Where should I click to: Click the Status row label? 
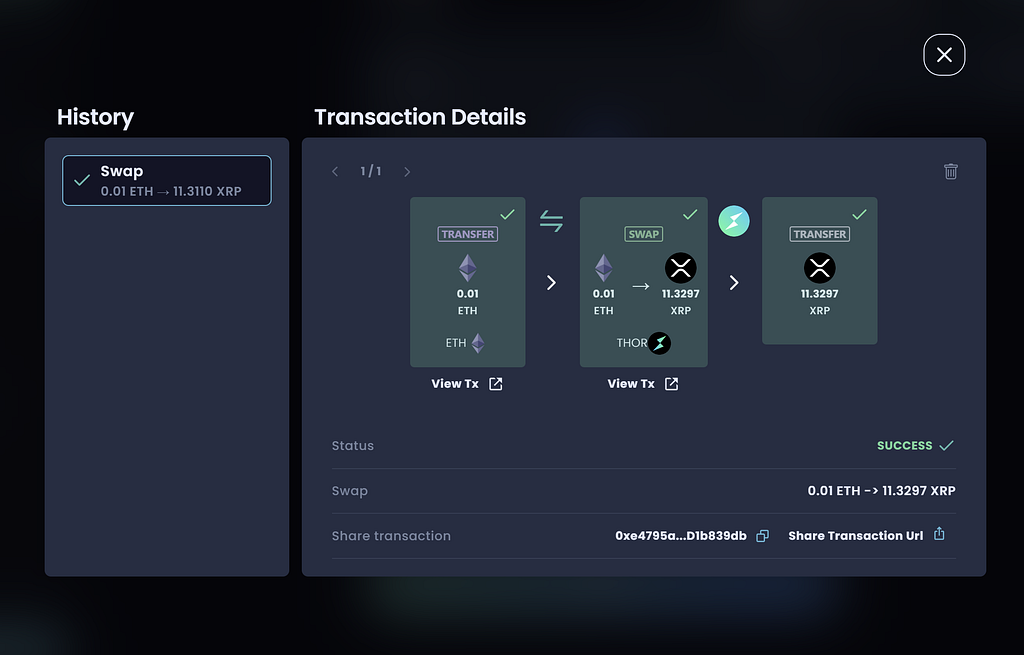pyautogui.click(x=353, y=445)
